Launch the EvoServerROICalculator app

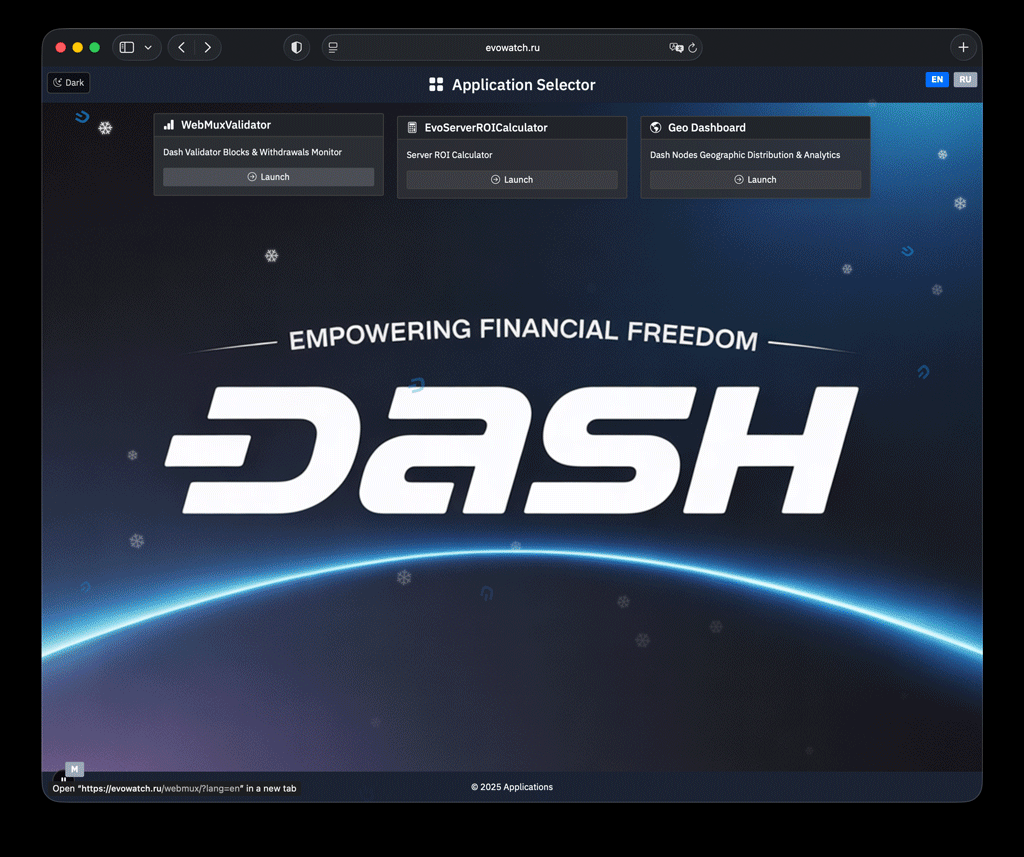click(511, 179)
